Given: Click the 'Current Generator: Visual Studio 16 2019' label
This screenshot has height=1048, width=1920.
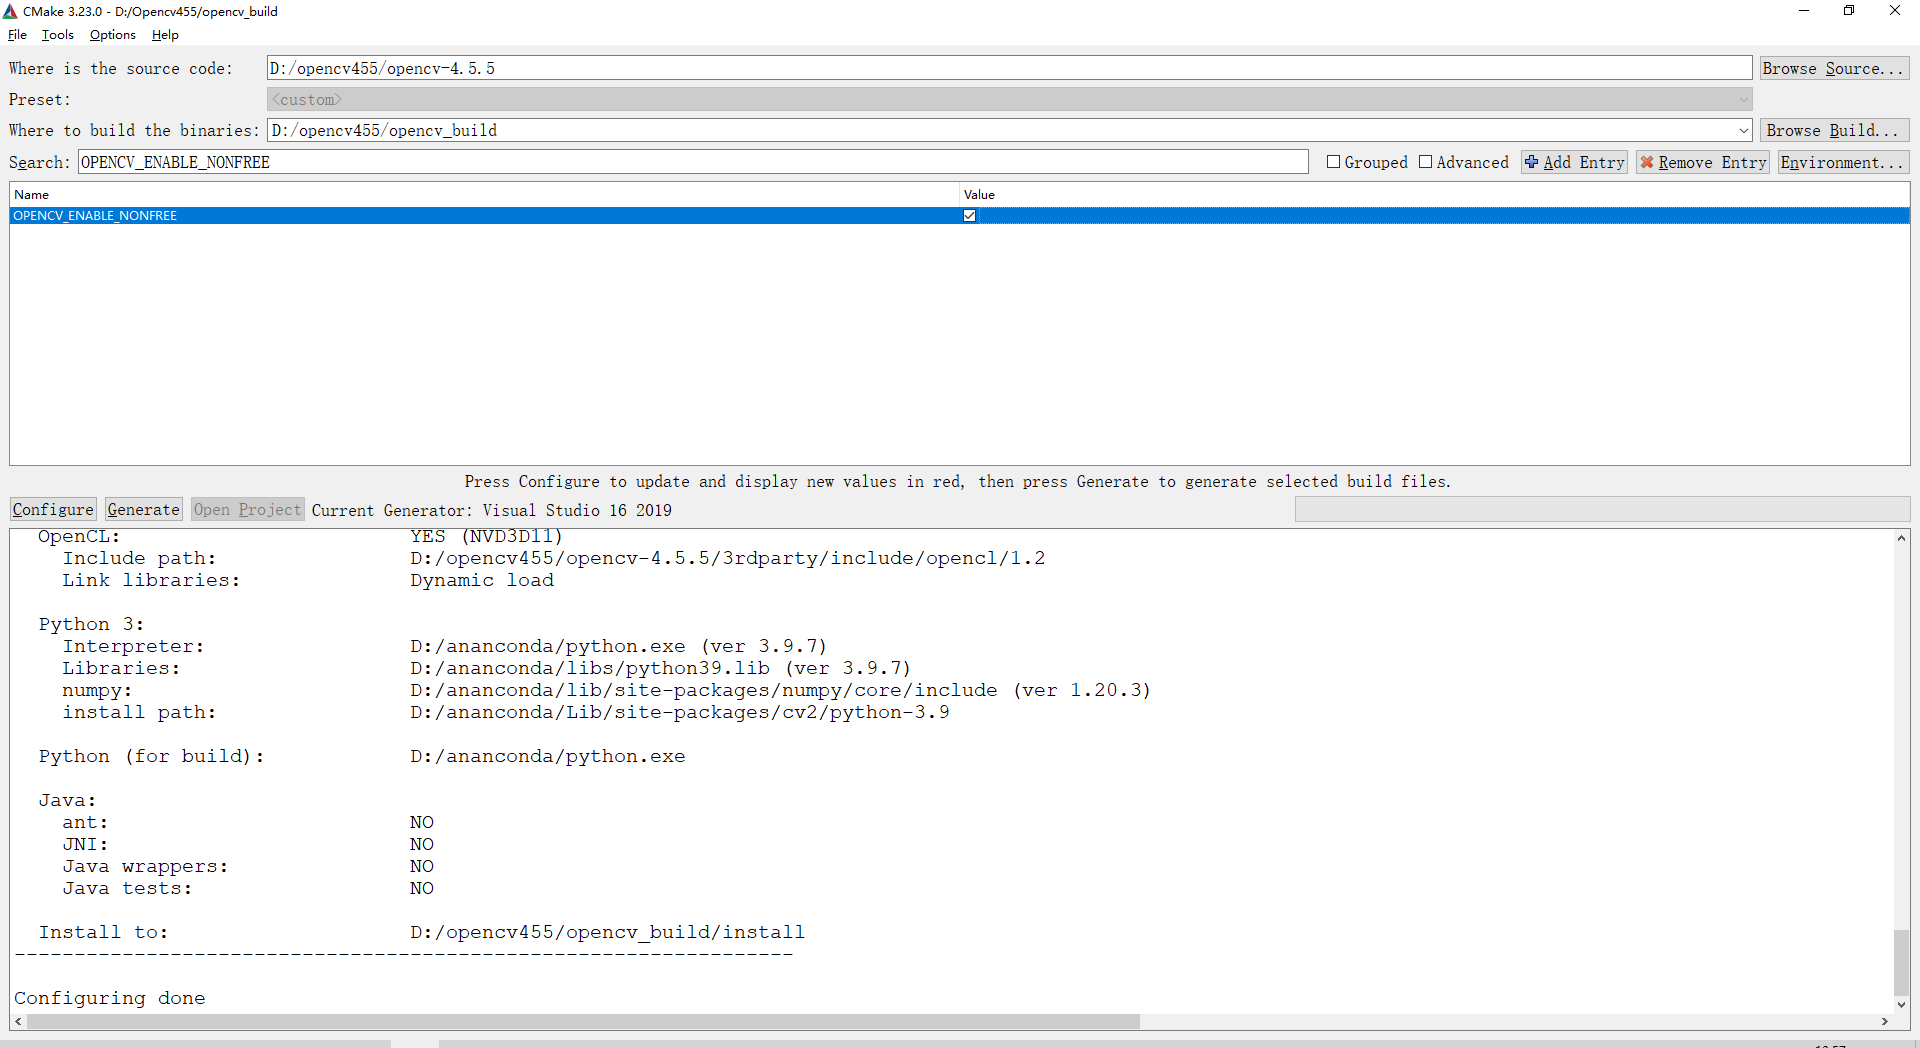Looking at the screenshot, I should tap(492, 510).
